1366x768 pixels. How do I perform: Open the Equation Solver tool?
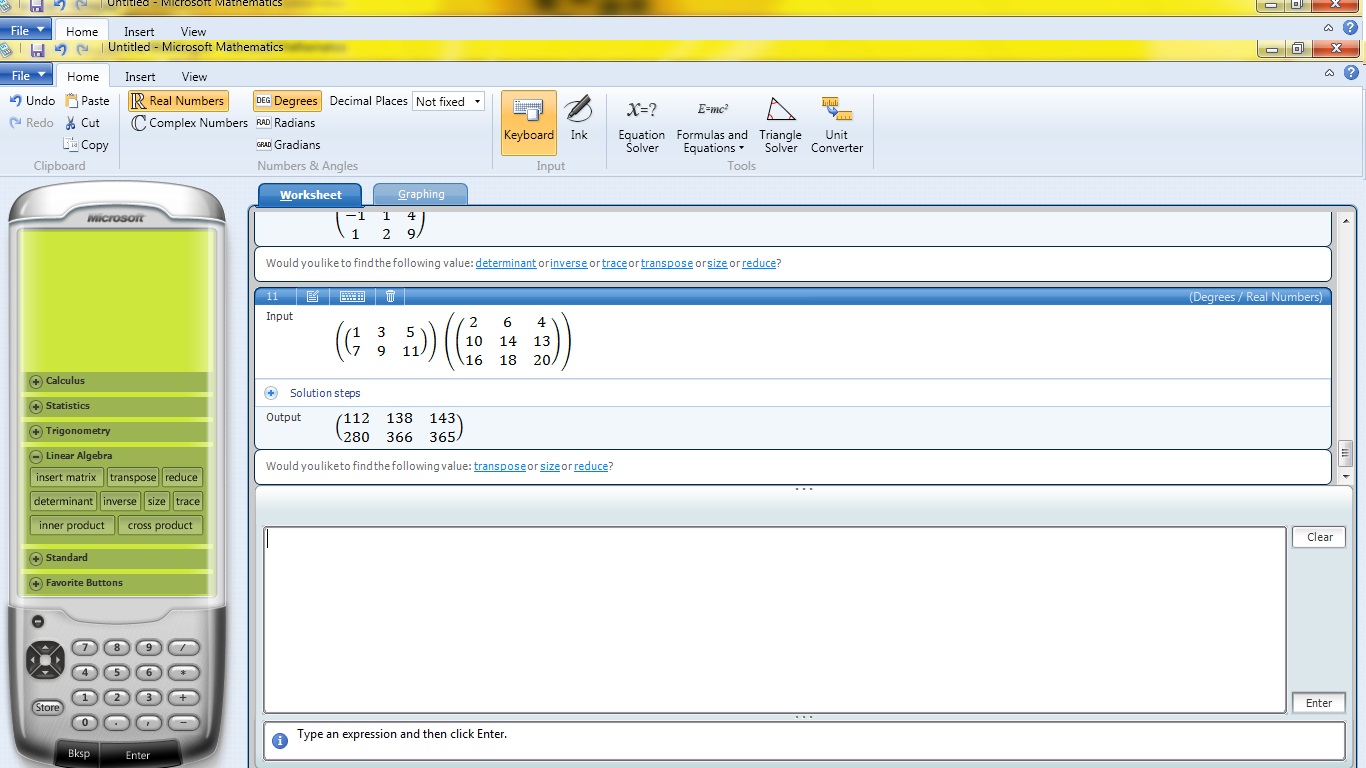tap(642, 125)
